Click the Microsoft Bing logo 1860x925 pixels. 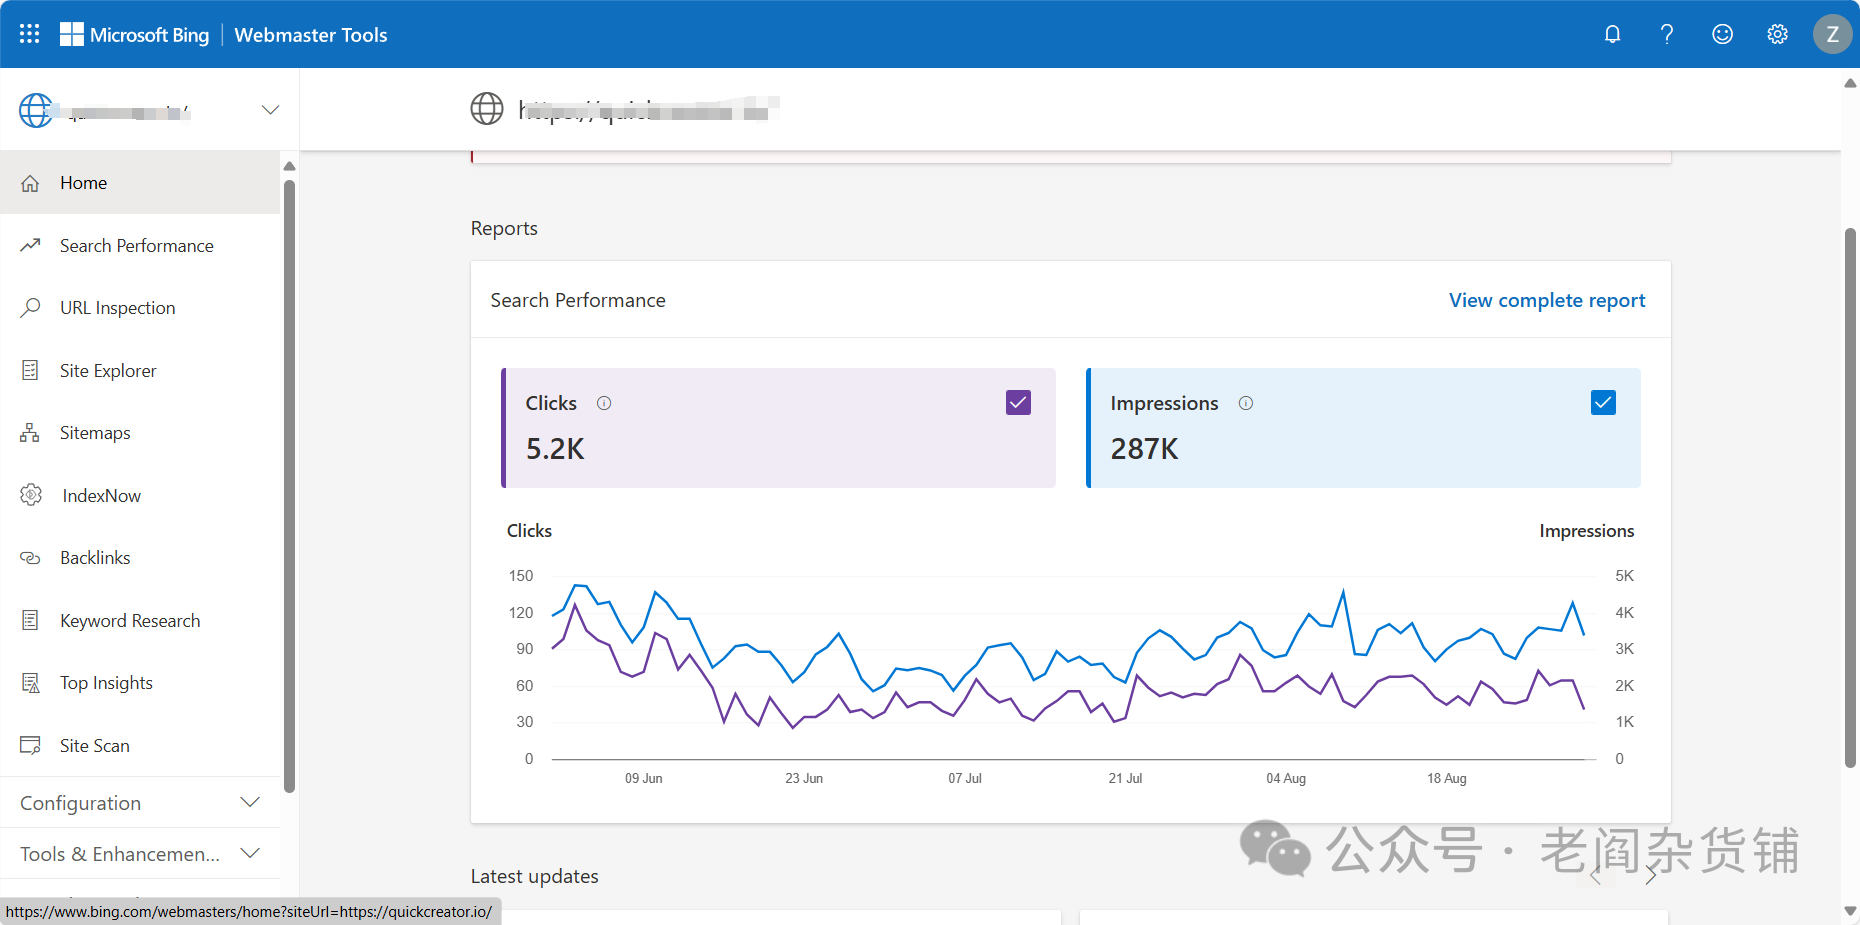pyautogui.click(x=135, y=34)
